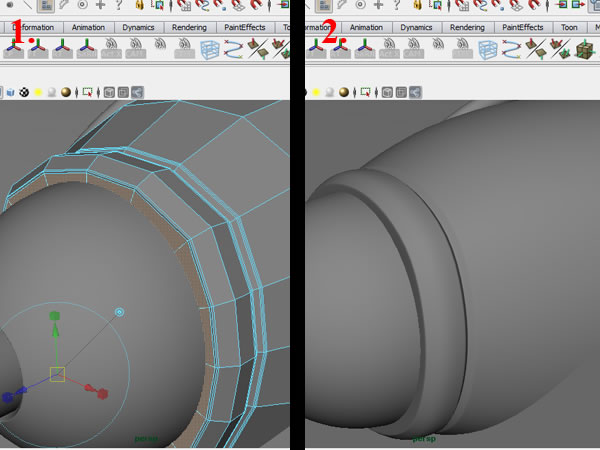600x450 pixels.
Task: Open the Rendering shelf tab in left screenshot
Action: pyautogui.click(x=189, y=27)
